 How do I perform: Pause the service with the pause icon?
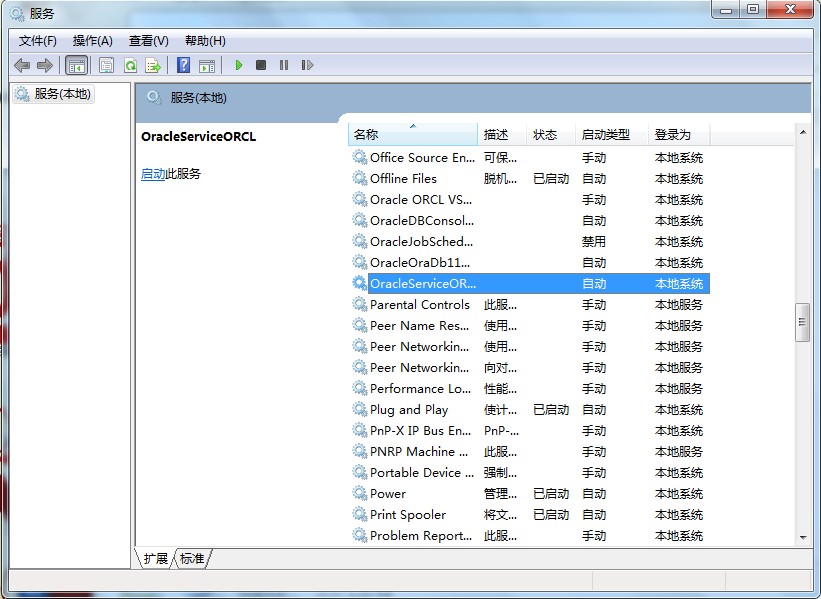pos(284,65)
